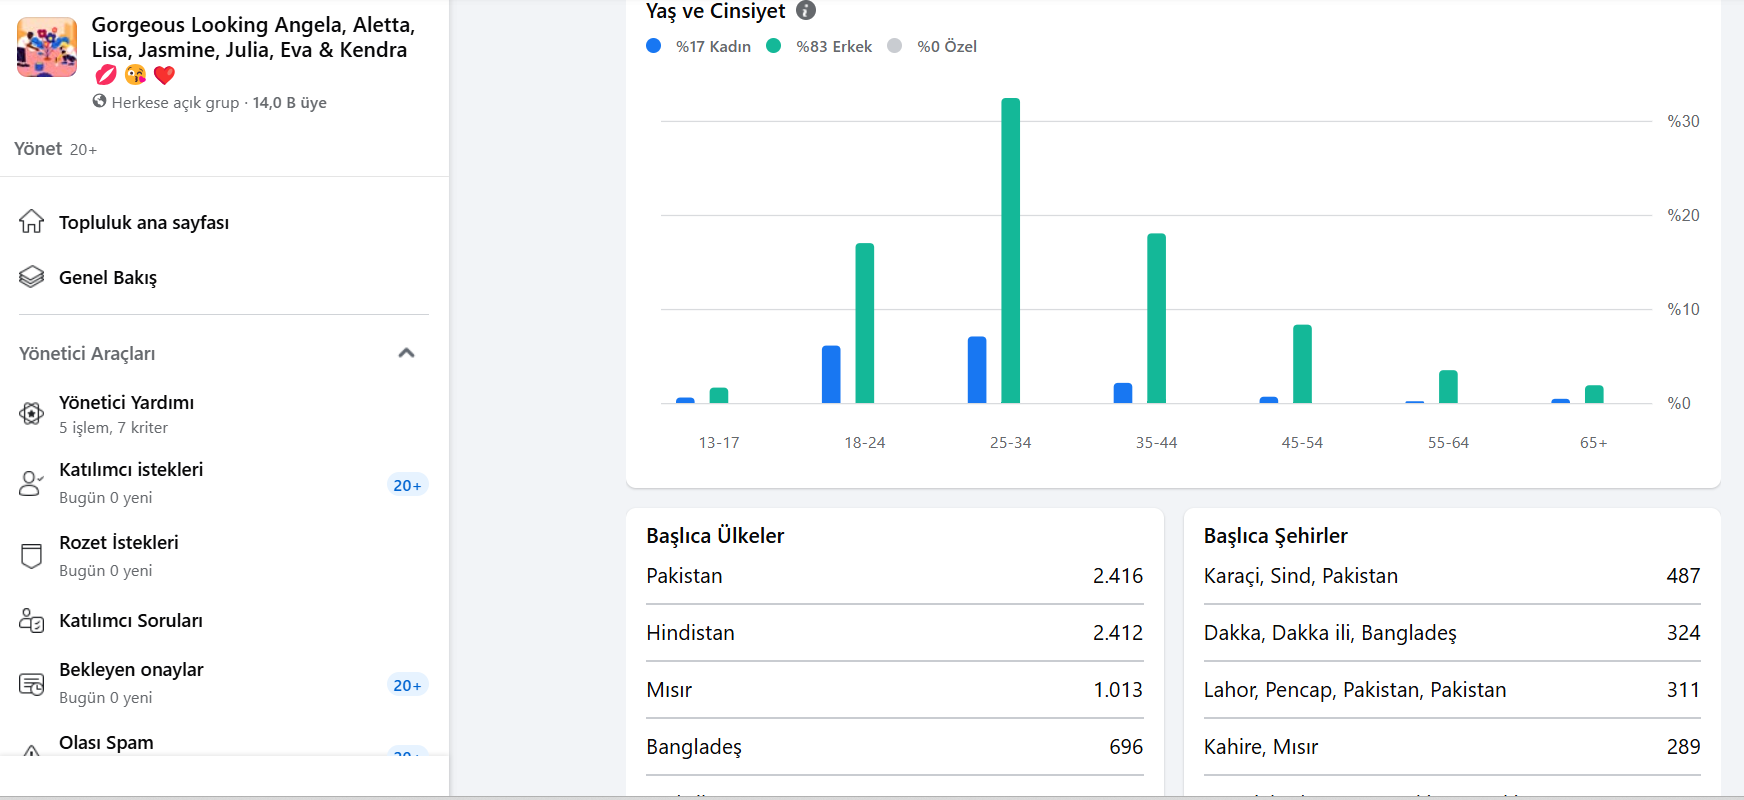Click the Yönetici Araçları heading
Screen dimensions: 1744x800
87,354
